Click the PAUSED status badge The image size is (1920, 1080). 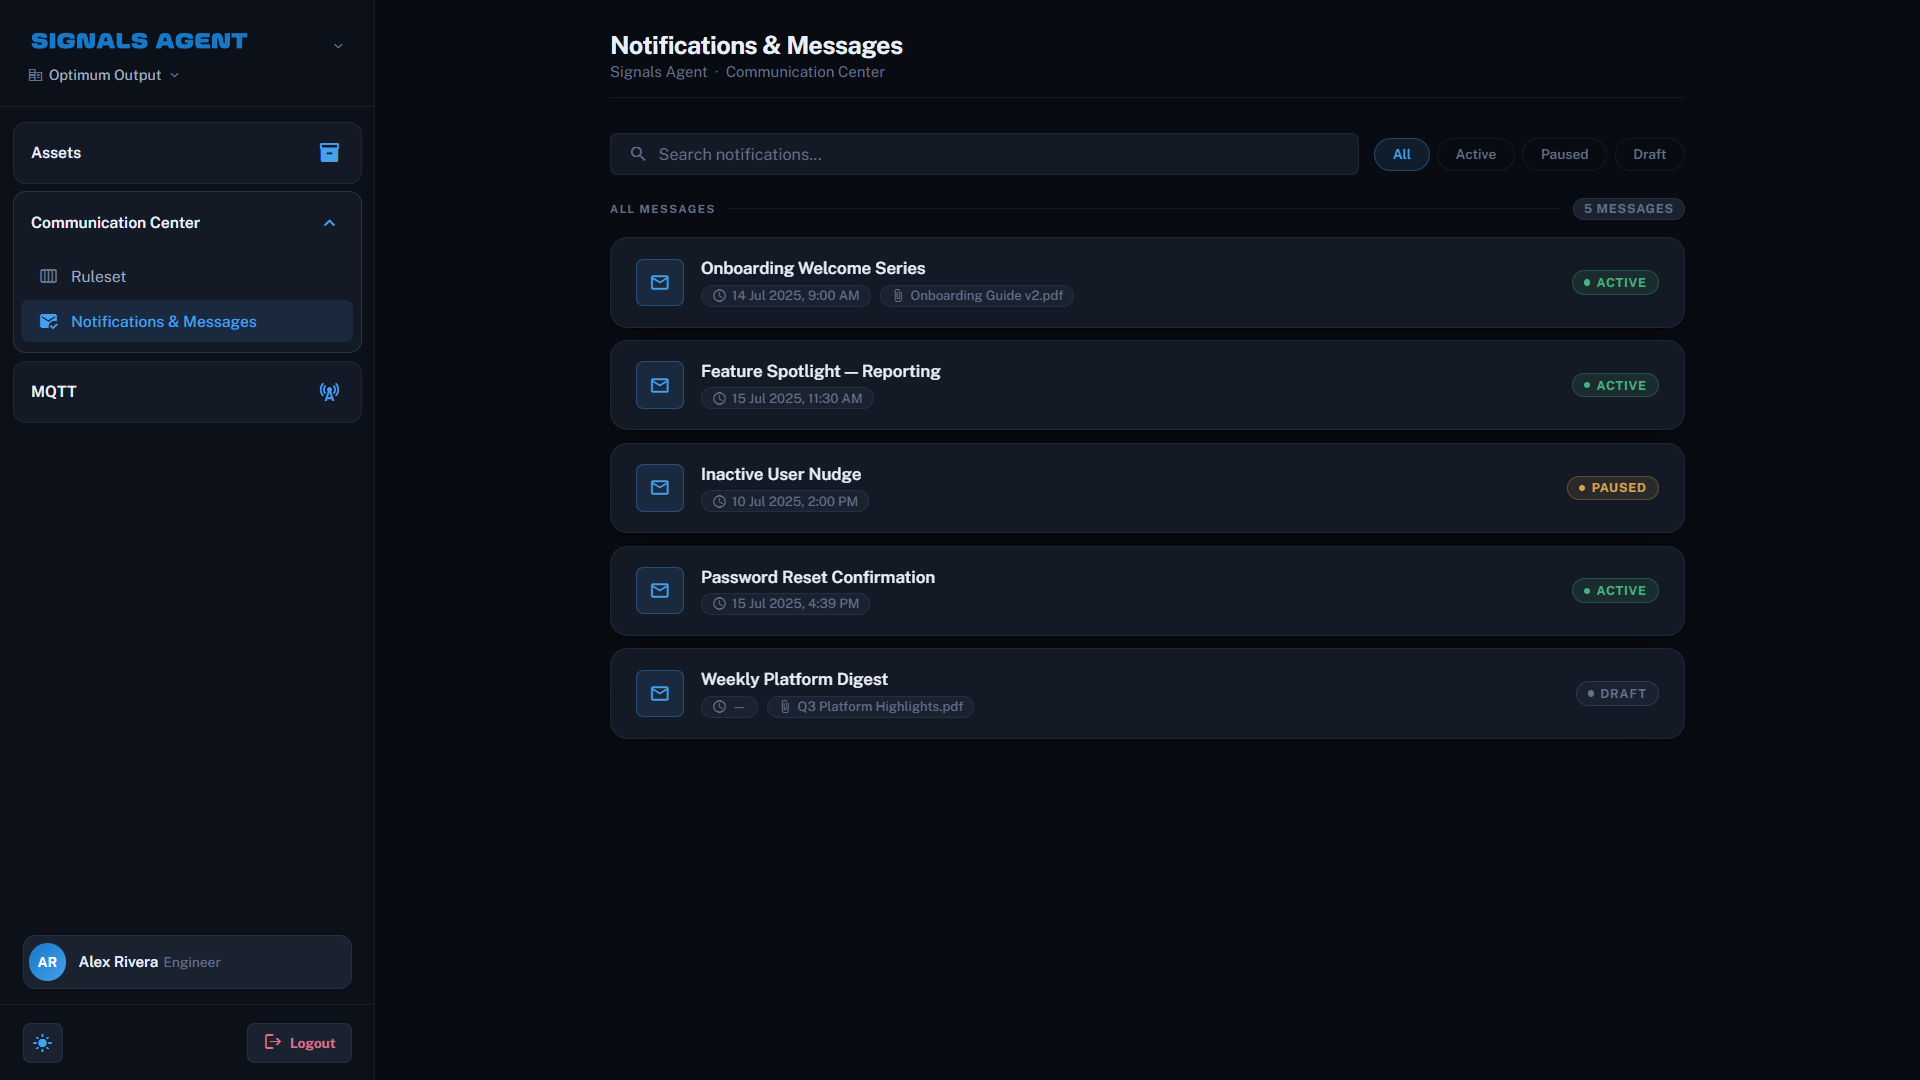tap(1612, 488)
